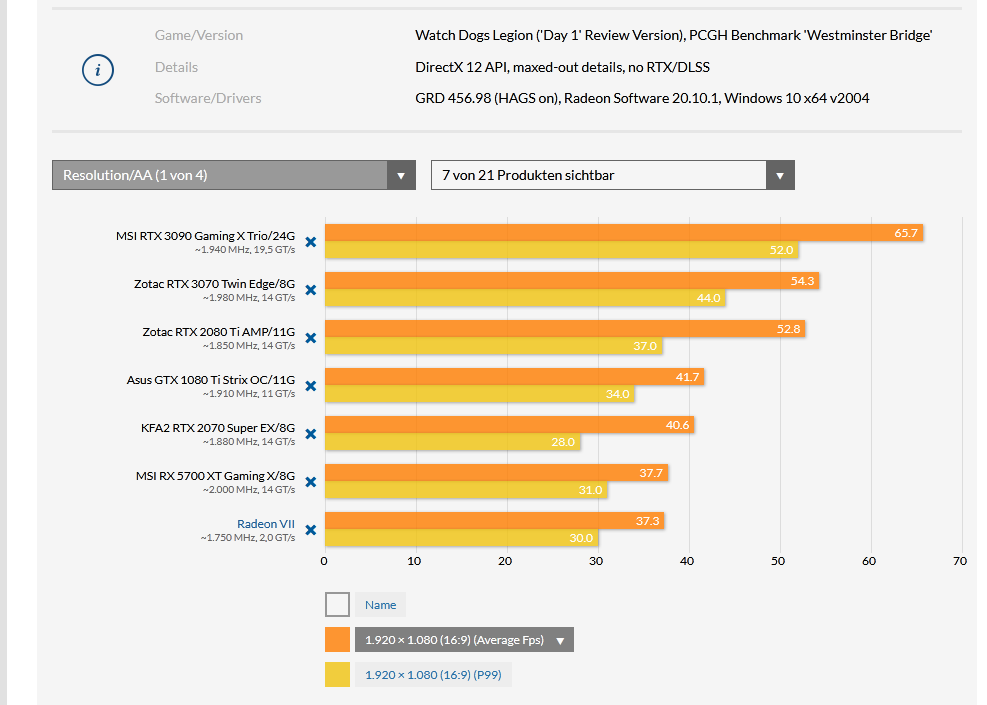Click the yellow 37.0 bar of RTX 2080 Ti
This screenshot has width=987, height=705.
click(x=494, y=346)
